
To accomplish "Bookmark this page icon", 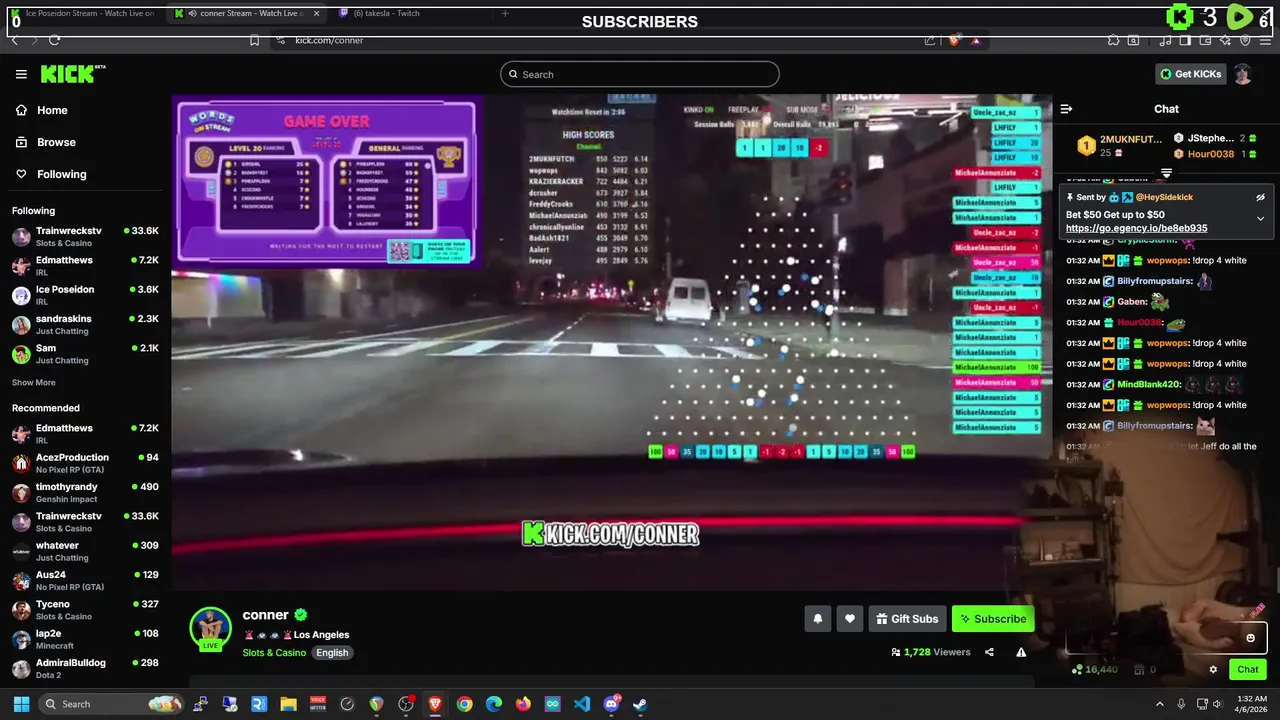I will (254, 40).
